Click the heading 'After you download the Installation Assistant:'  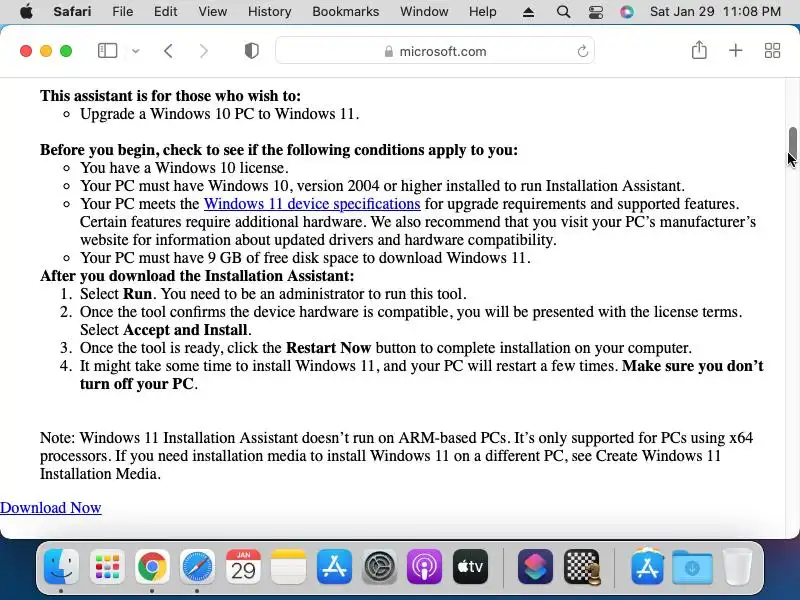point(197,276)
